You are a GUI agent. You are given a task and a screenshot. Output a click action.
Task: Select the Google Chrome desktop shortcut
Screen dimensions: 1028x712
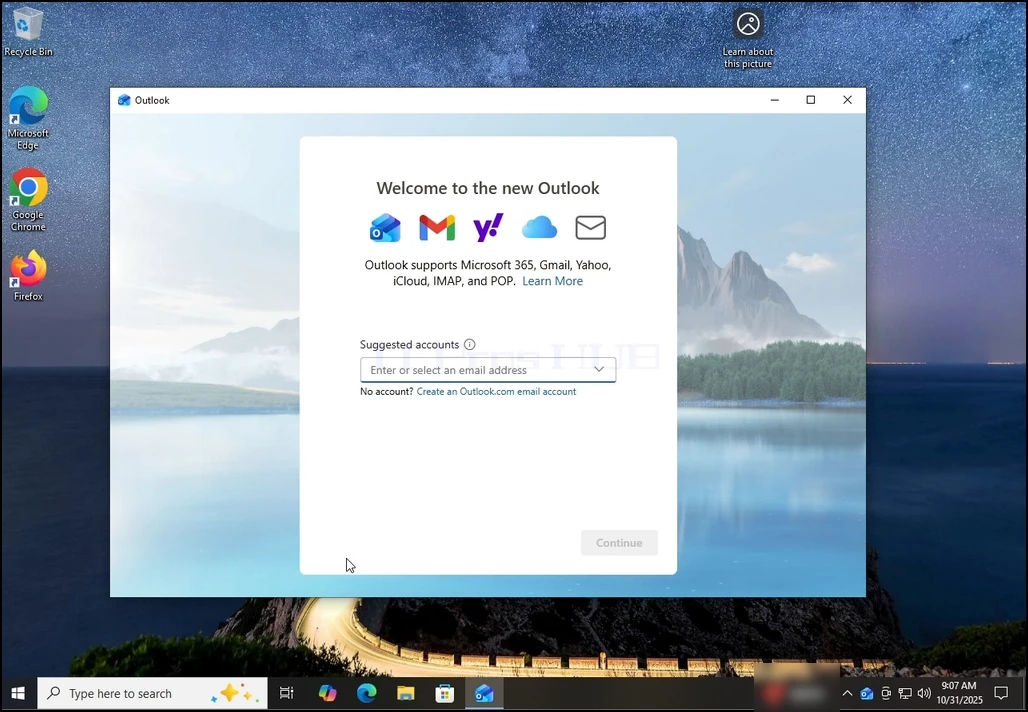(28, 199)
